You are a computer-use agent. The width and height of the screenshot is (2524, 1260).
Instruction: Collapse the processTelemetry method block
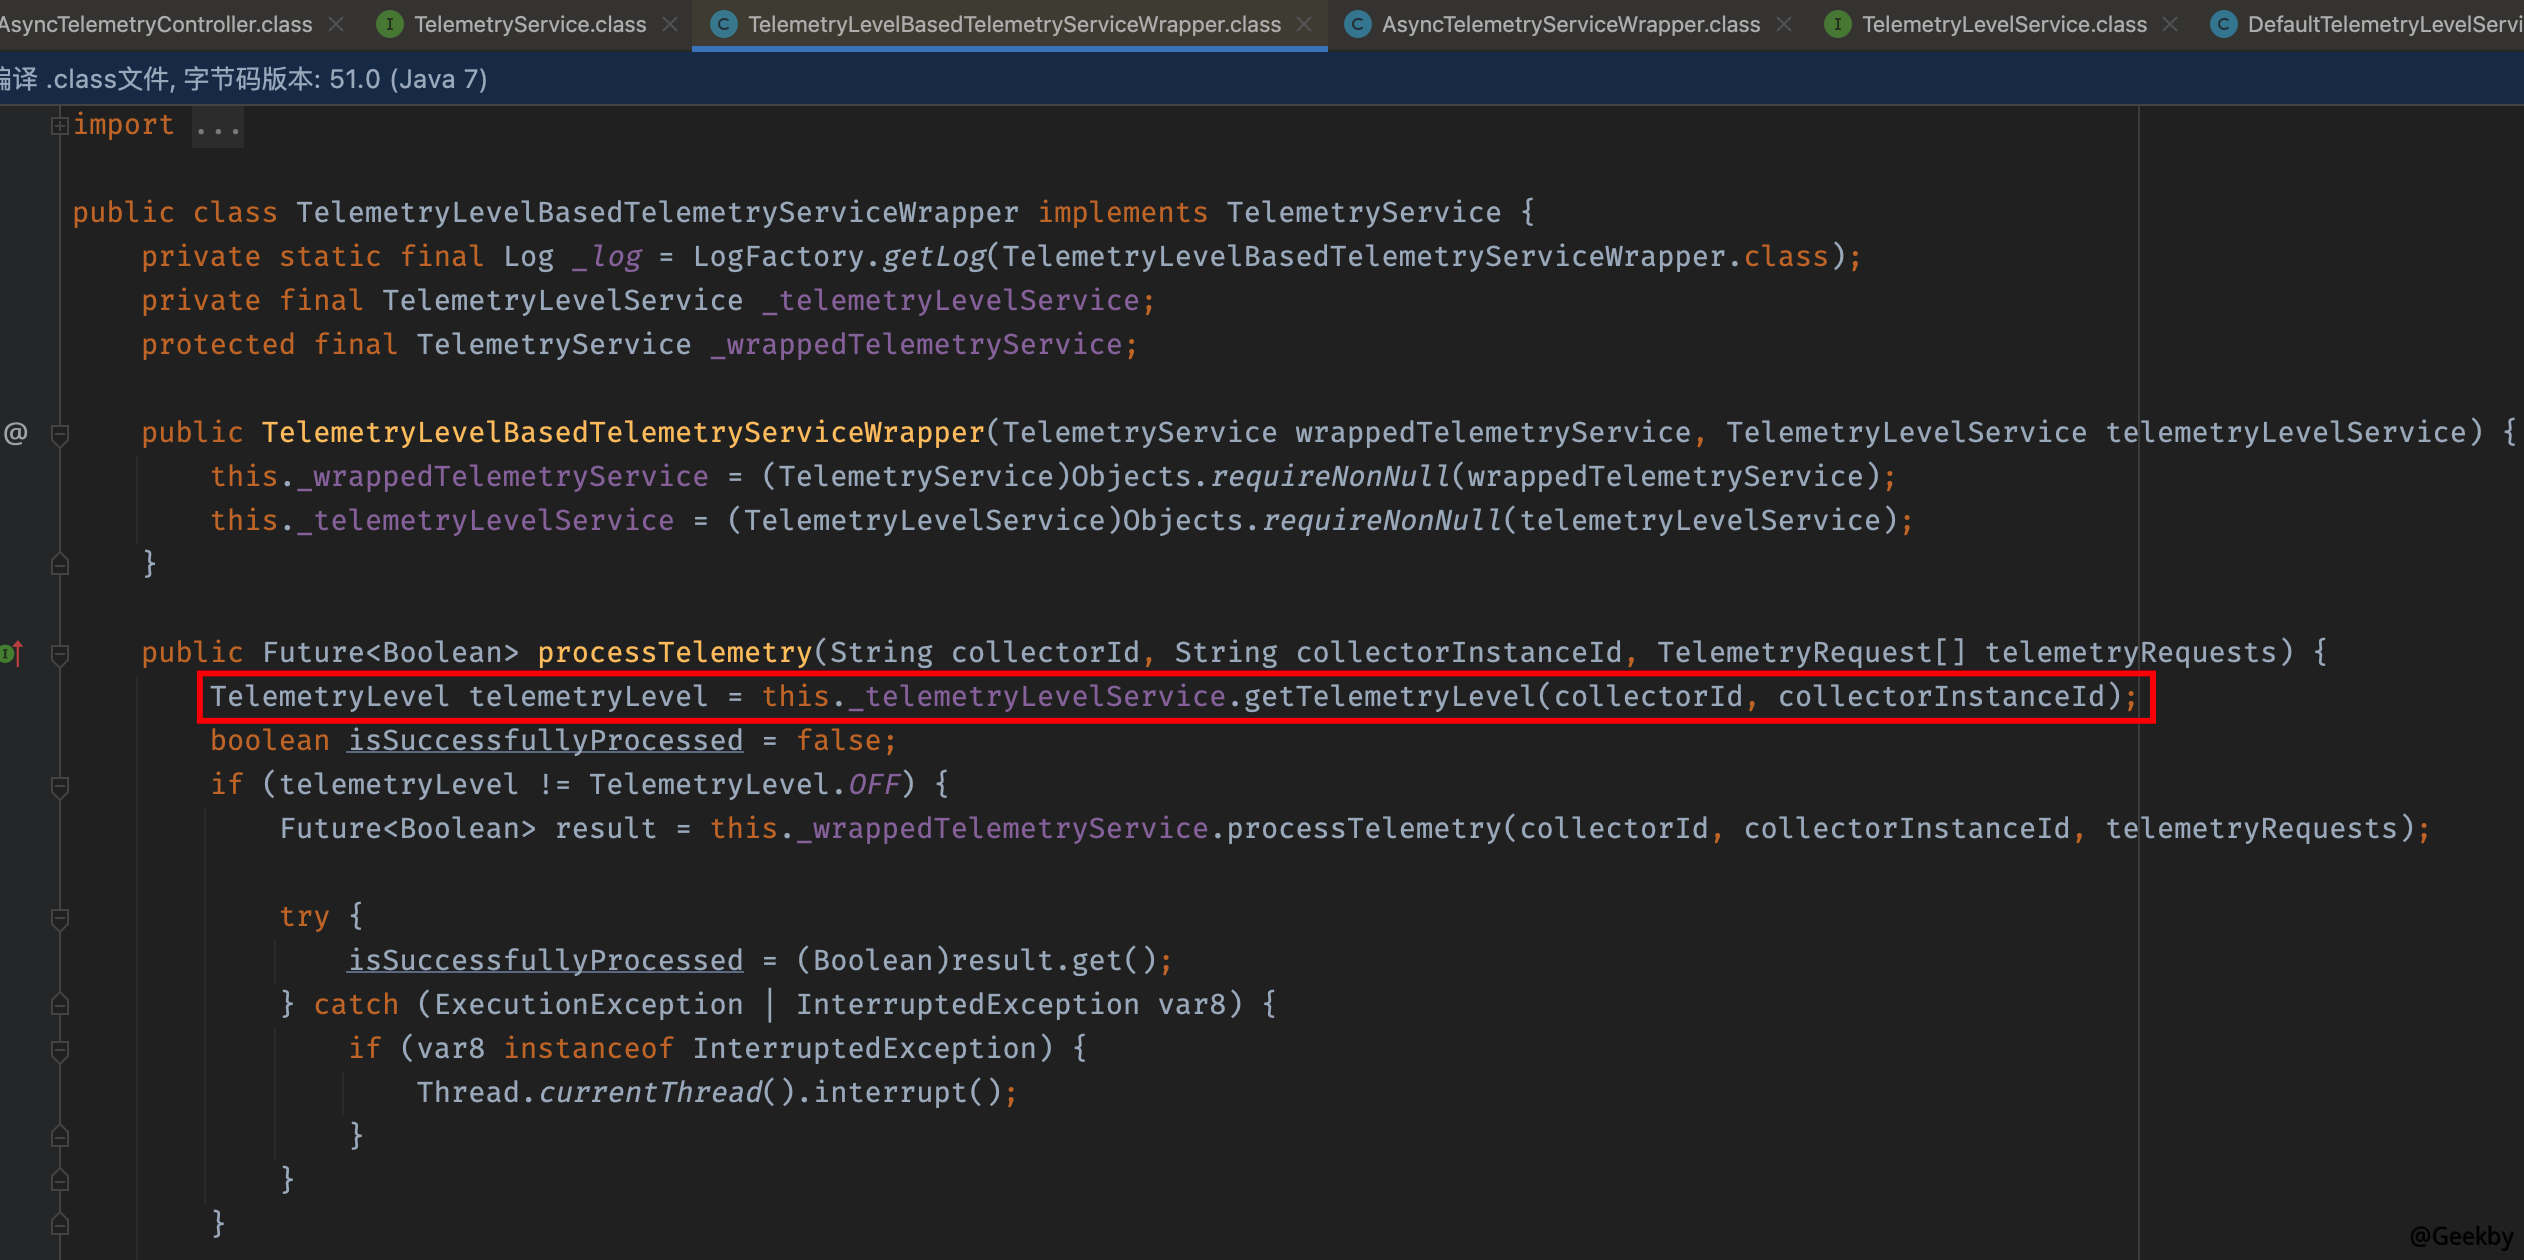[x=60, y=654]
